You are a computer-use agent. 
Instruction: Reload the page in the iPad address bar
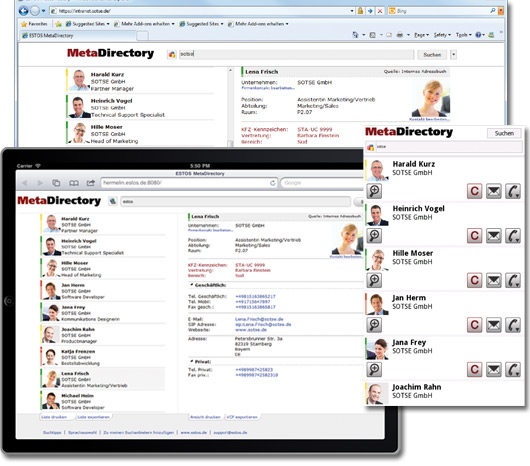pos(272,183)
